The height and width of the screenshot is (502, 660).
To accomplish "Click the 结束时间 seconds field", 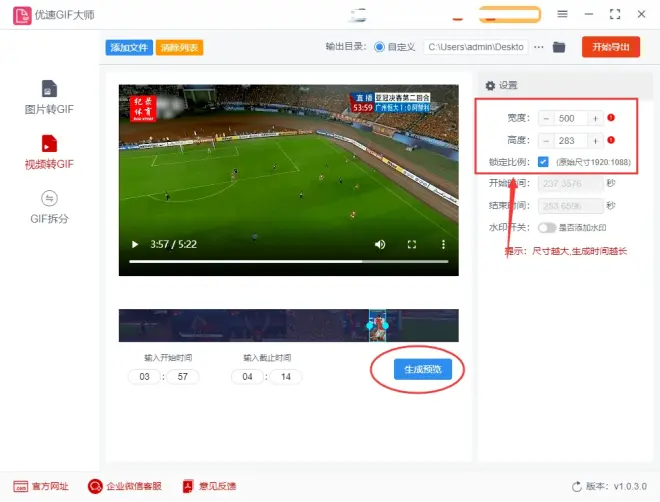I will click(x=571, y=206).
